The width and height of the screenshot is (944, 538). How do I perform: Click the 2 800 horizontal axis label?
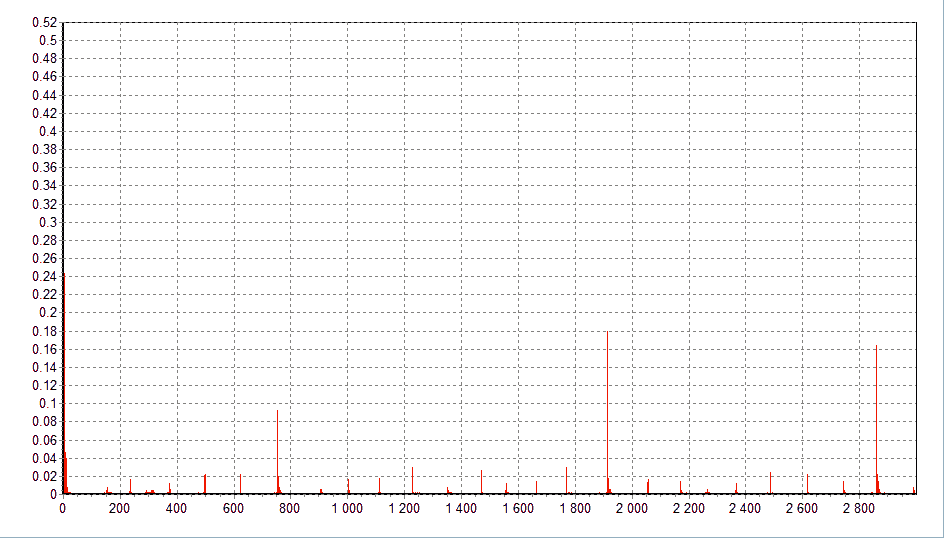click(x=860, y=509)
